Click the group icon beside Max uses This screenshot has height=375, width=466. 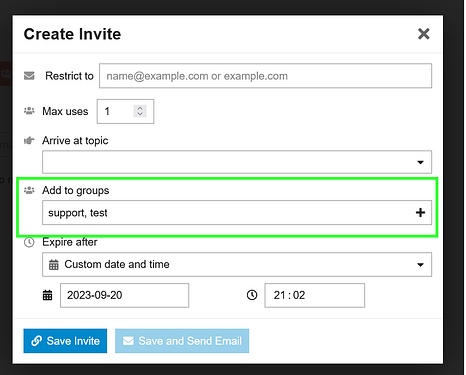tap(29, 111)
